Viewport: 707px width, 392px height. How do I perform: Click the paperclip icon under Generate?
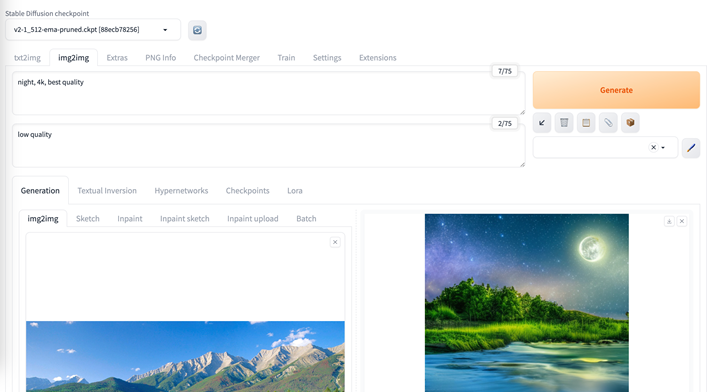(x=608, y=123)
